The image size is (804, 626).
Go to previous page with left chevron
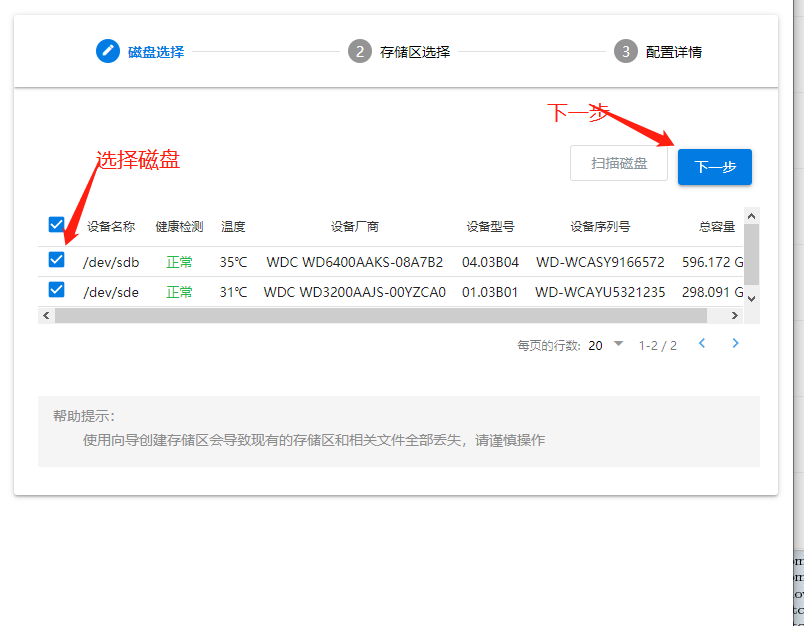pyautogui.click(x=702, y=344)
